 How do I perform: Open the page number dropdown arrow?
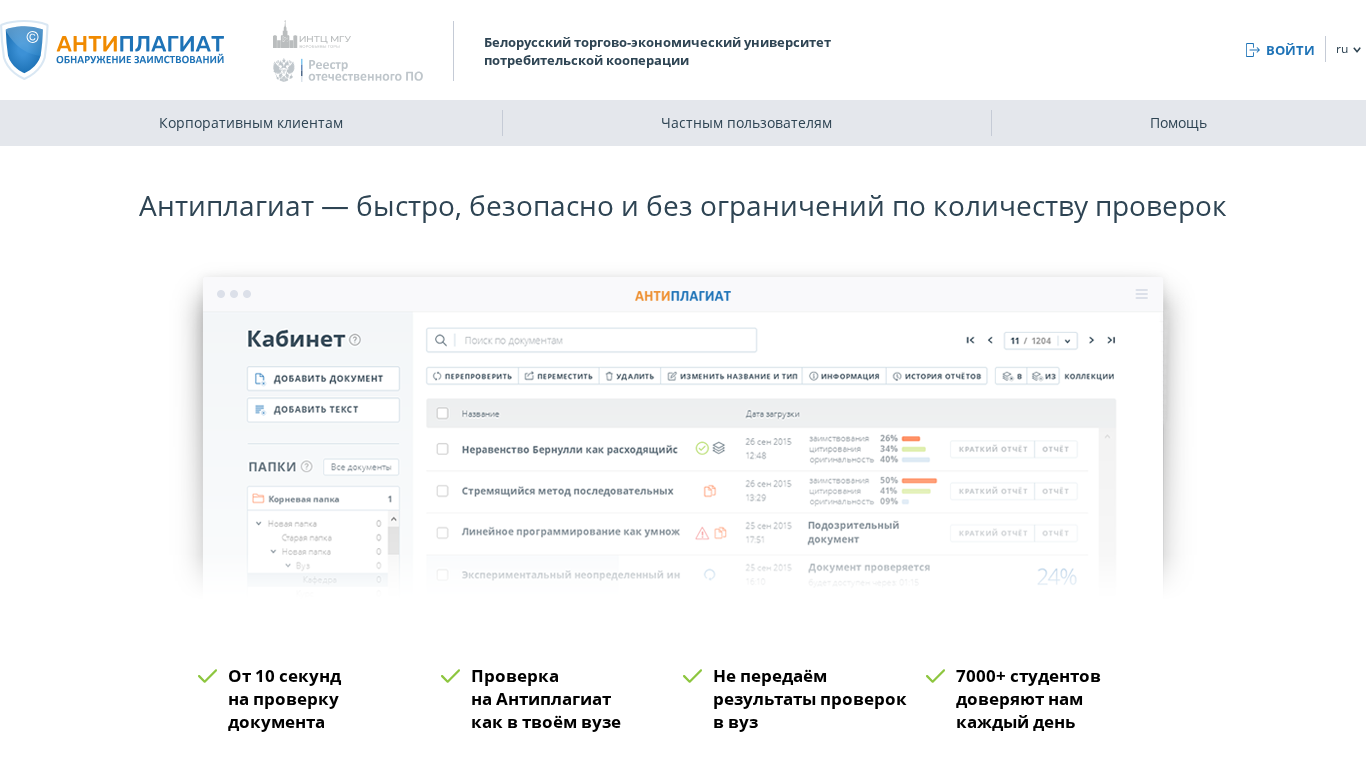coord(1068,341)
